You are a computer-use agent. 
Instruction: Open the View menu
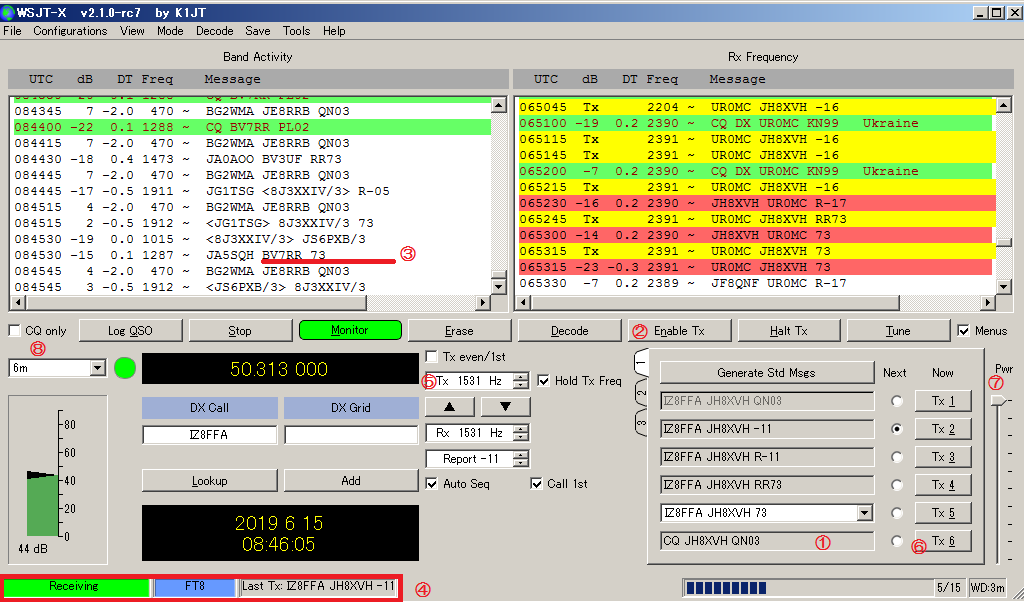(x=132, y=31)
